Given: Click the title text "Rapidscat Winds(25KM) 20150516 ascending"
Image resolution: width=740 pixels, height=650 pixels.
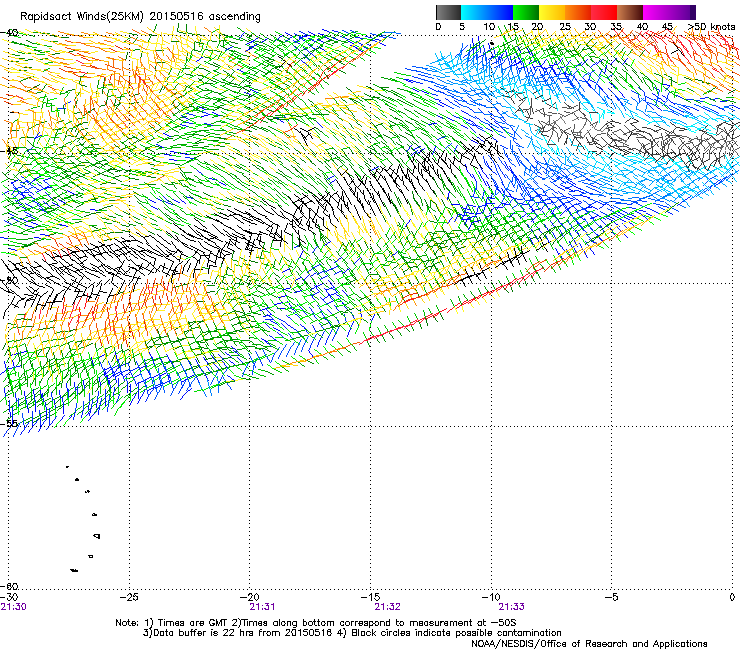Looking at the screenshot, I should click(140, 17).
